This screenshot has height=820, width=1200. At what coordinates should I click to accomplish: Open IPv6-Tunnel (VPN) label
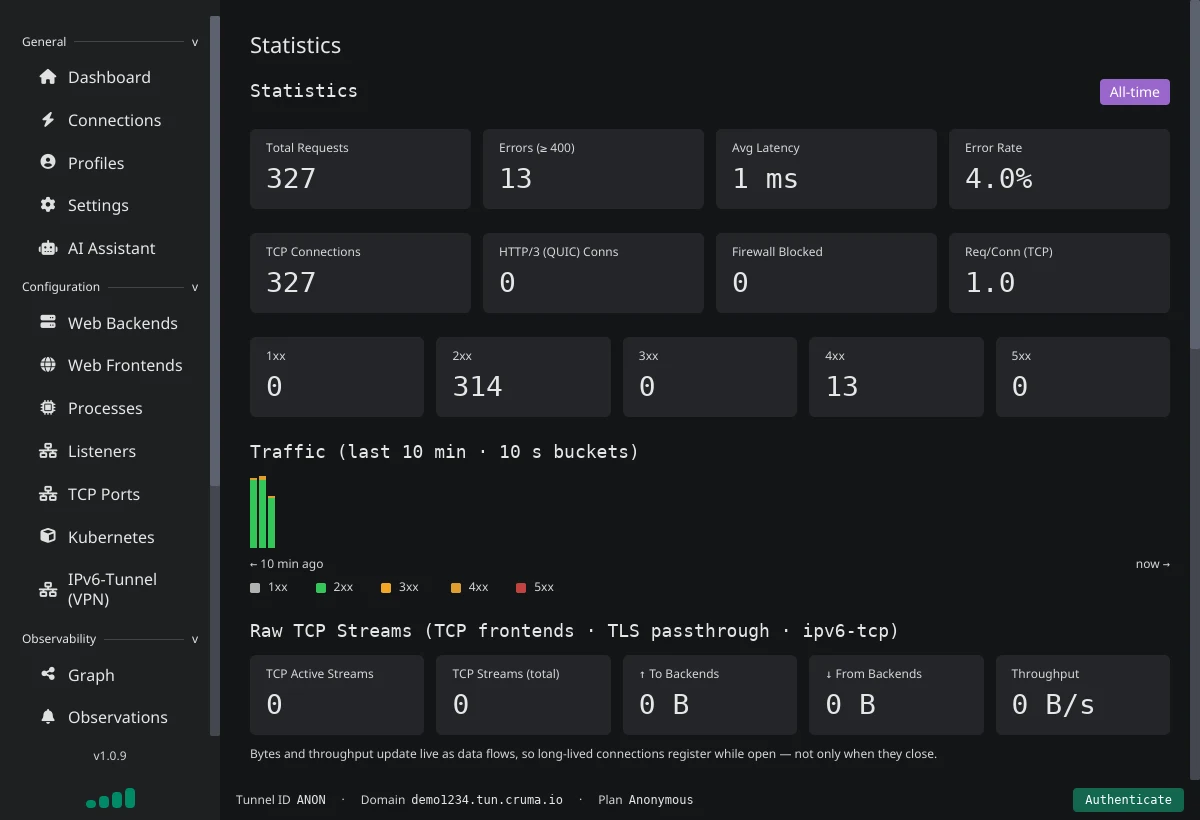coord(112,589)
